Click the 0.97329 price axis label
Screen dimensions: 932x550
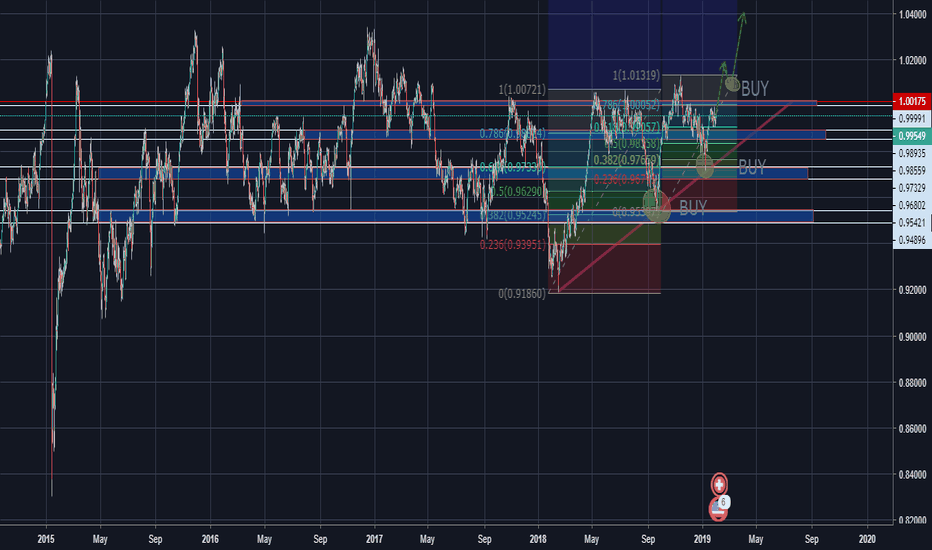[912, 188]
